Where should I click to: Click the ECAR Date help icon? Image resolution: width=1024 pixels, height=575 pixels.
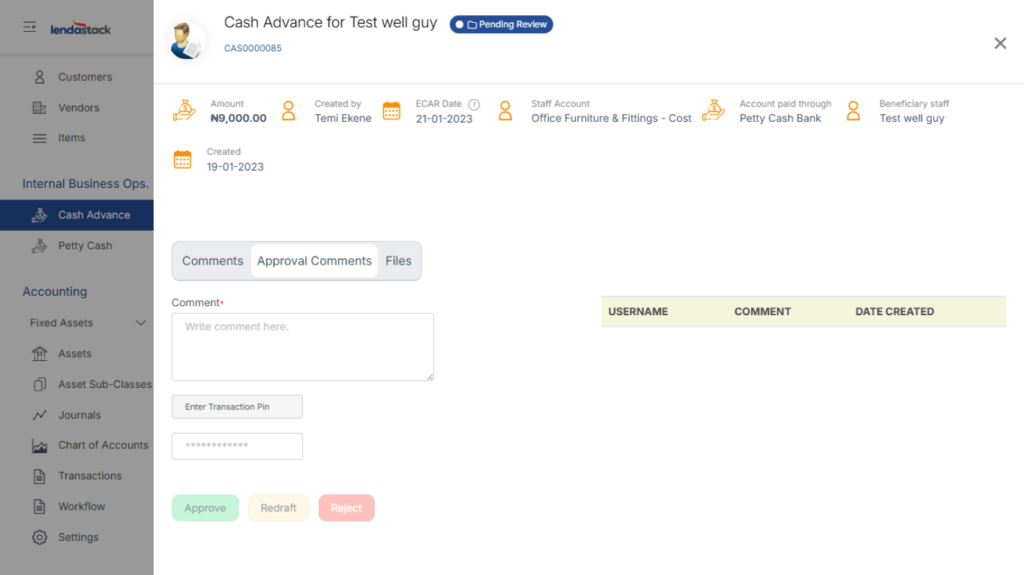(474, 104)
